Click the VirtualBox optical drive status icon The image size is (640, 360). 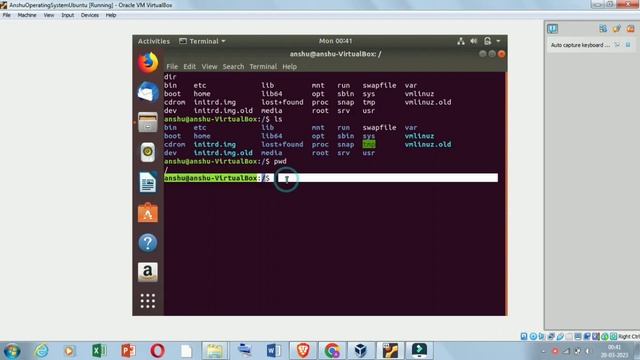pyautogui.click(x=533, y=336)
